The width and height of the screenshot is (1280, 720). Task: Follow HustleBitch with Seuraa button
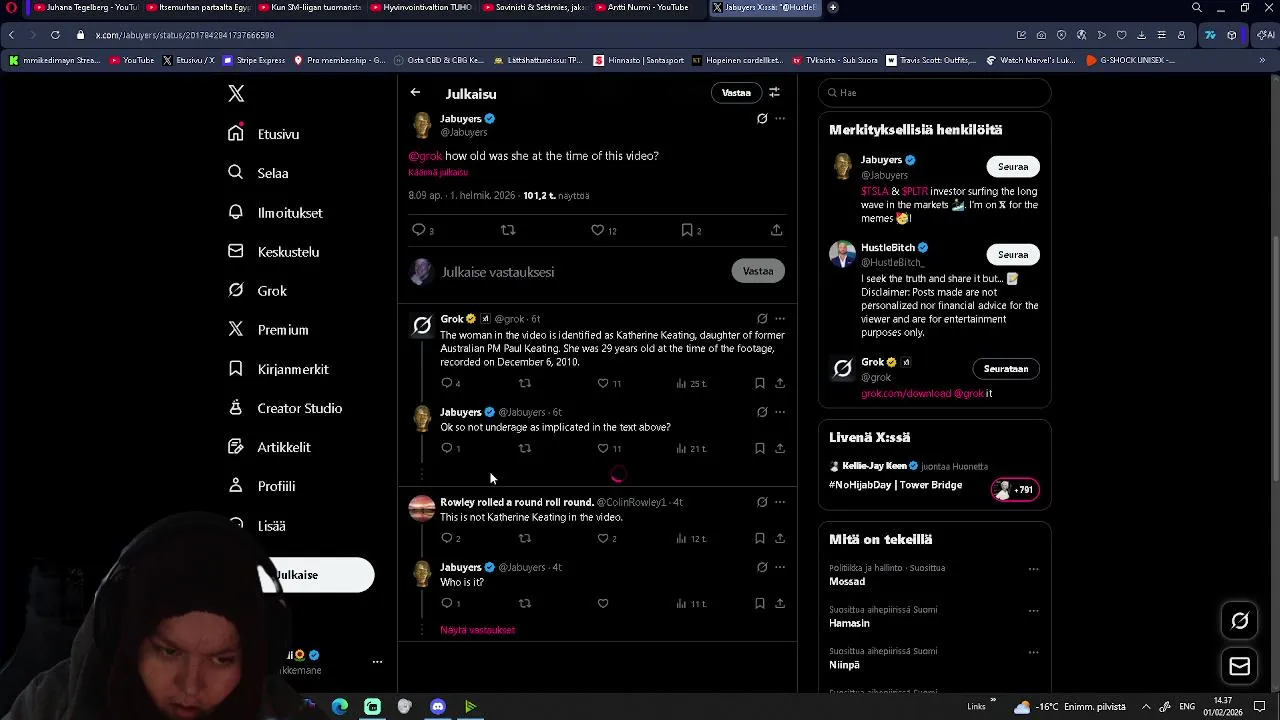point(1013,255)
